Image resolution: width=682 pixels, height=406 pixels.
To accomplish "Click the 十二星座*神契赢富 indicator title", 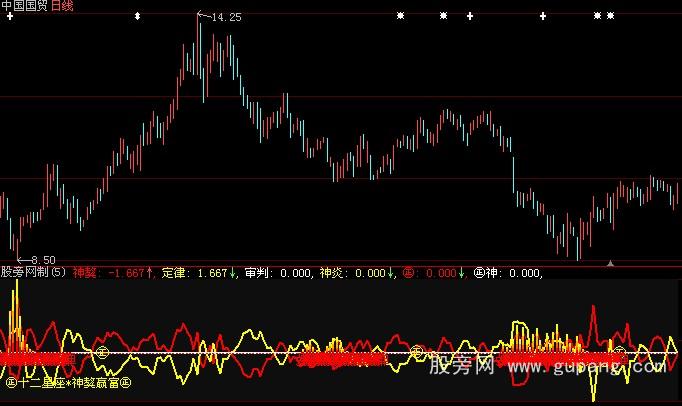I will pyautogui.click(x=69, y=381).
